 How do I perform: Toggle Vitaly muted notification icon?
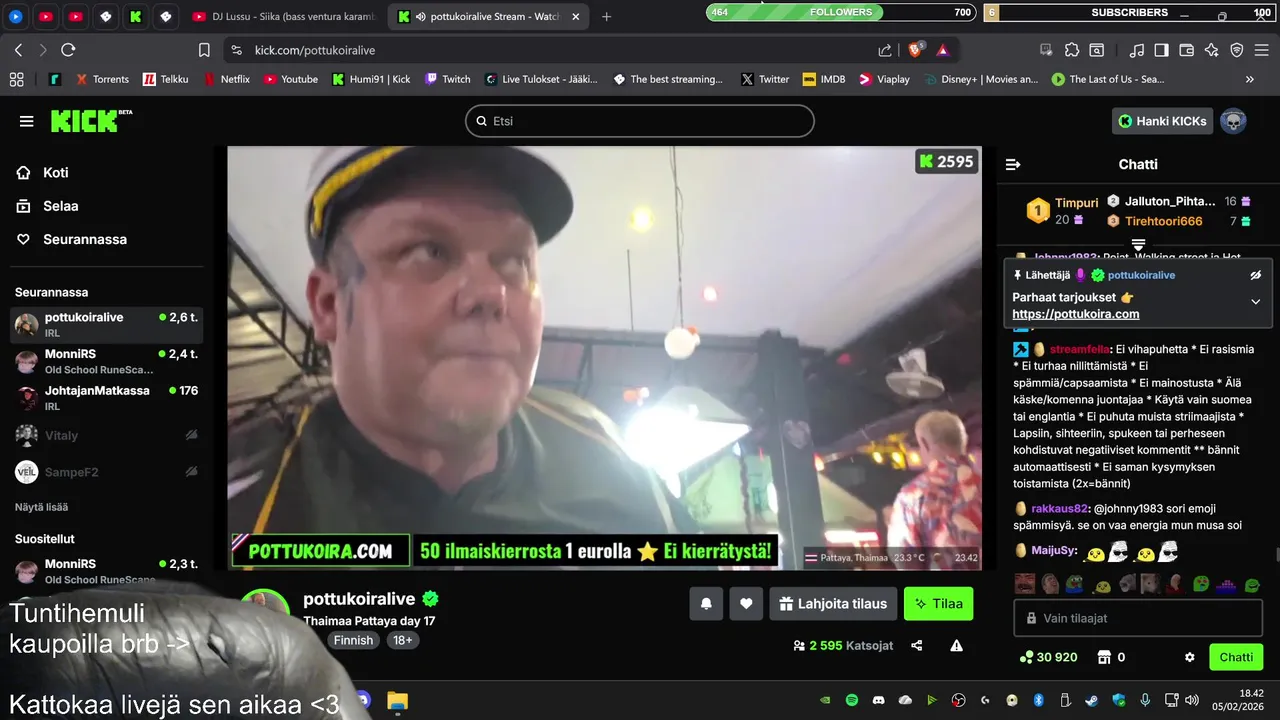(191, 435)
